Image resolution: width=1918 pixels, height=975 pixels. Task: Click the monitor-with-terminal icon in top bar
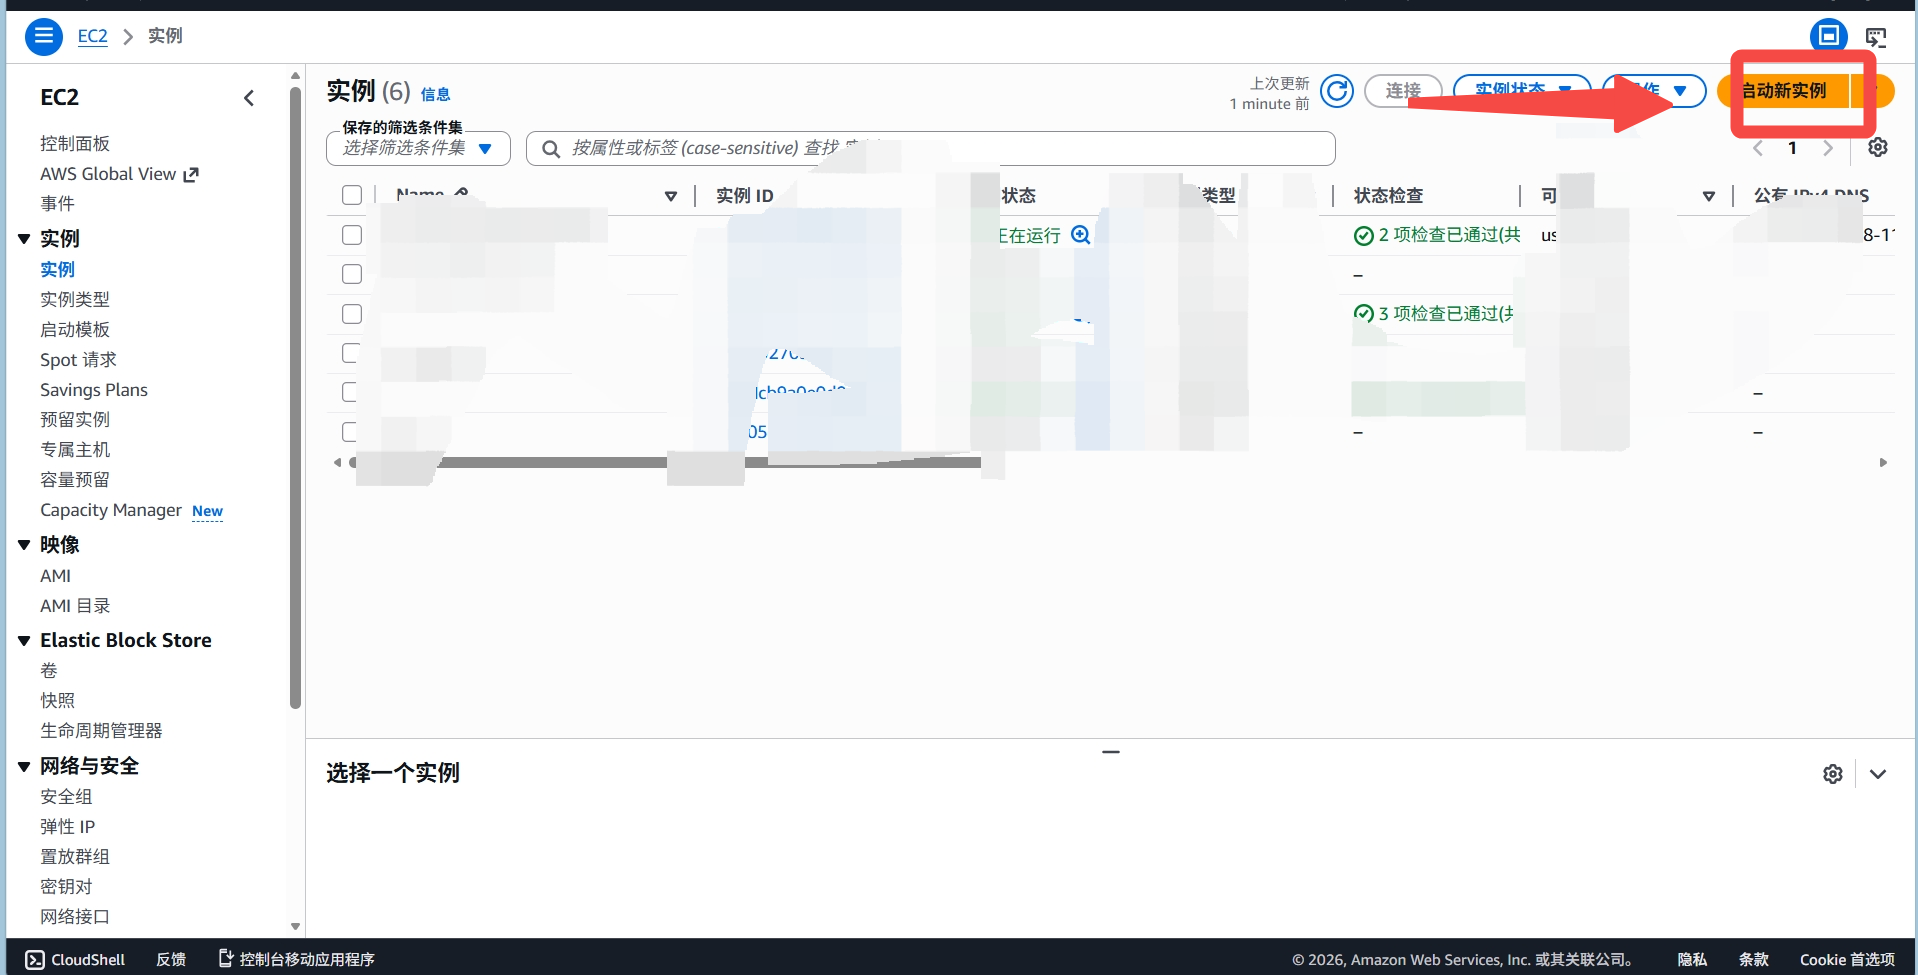coord(1876,37)
